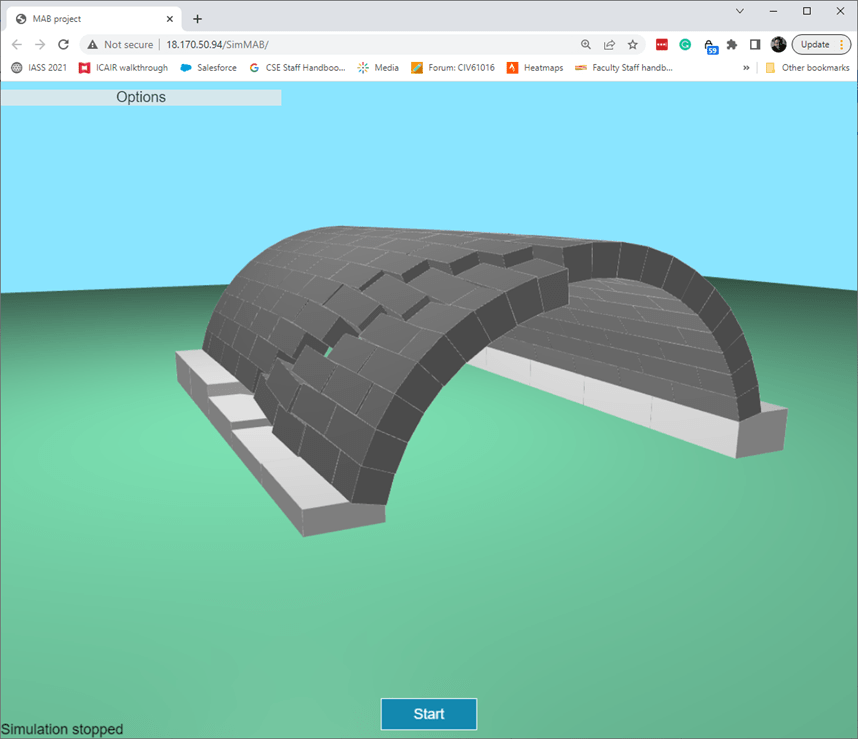This screenshot has height=739, width=858.
Task: Expand the hidden bookmarks chevron
Action: point(745,67)
